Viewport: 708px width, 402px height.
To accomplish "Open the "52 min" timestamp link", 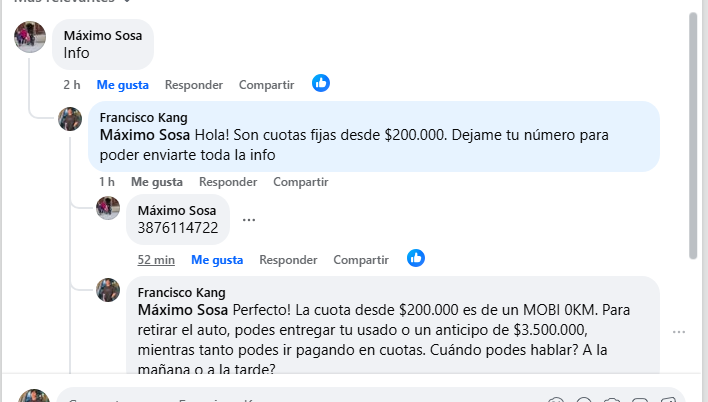I will click(157, 259).
